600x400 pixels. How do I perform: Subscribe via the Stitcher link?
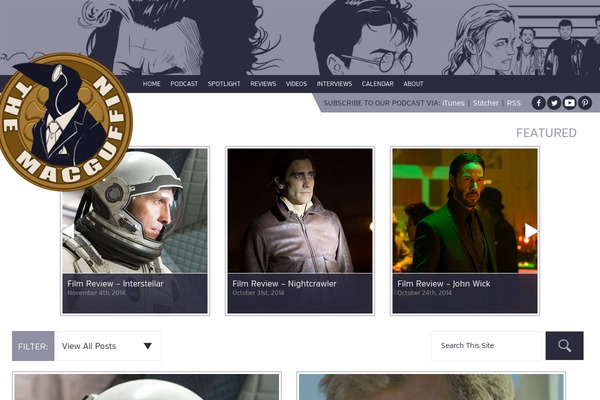tap(486, 103)
